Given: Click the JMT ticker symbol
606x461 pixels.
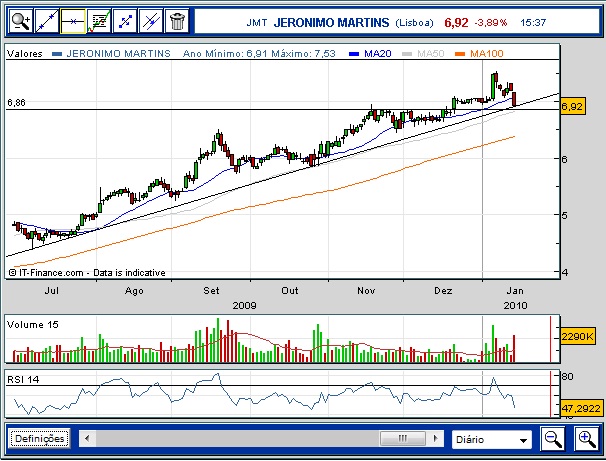Looking at the screenshot, I should tap(257, 22).
